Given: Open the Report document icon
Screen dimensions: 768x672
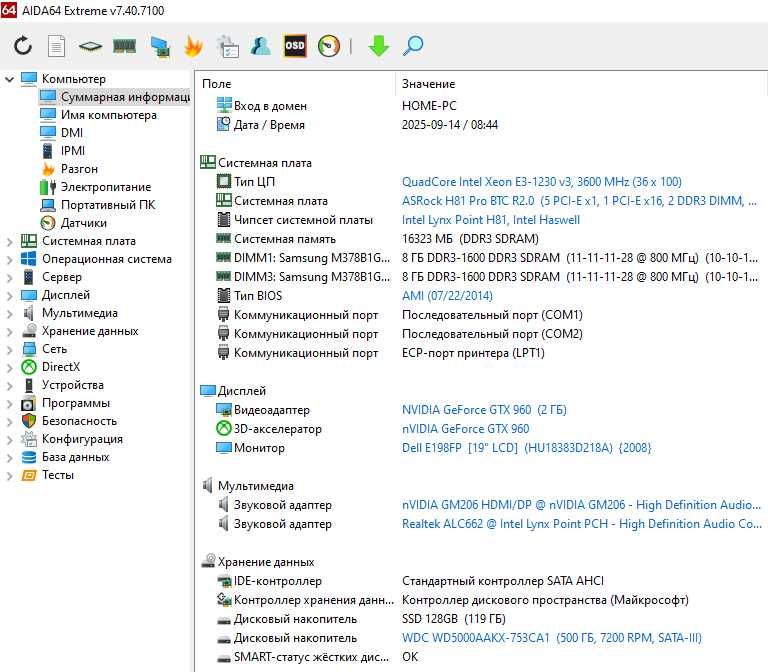Looking at the screenshot, I should tap(56, 46).
